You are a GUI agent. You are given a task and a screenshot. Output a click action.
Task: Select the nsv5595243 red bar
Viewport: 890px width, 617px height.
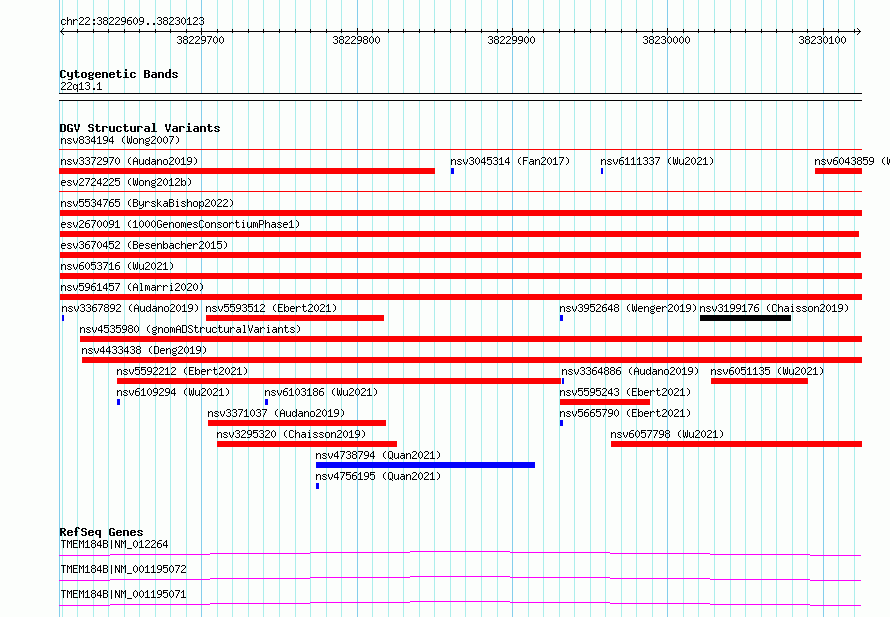[605, 402]
